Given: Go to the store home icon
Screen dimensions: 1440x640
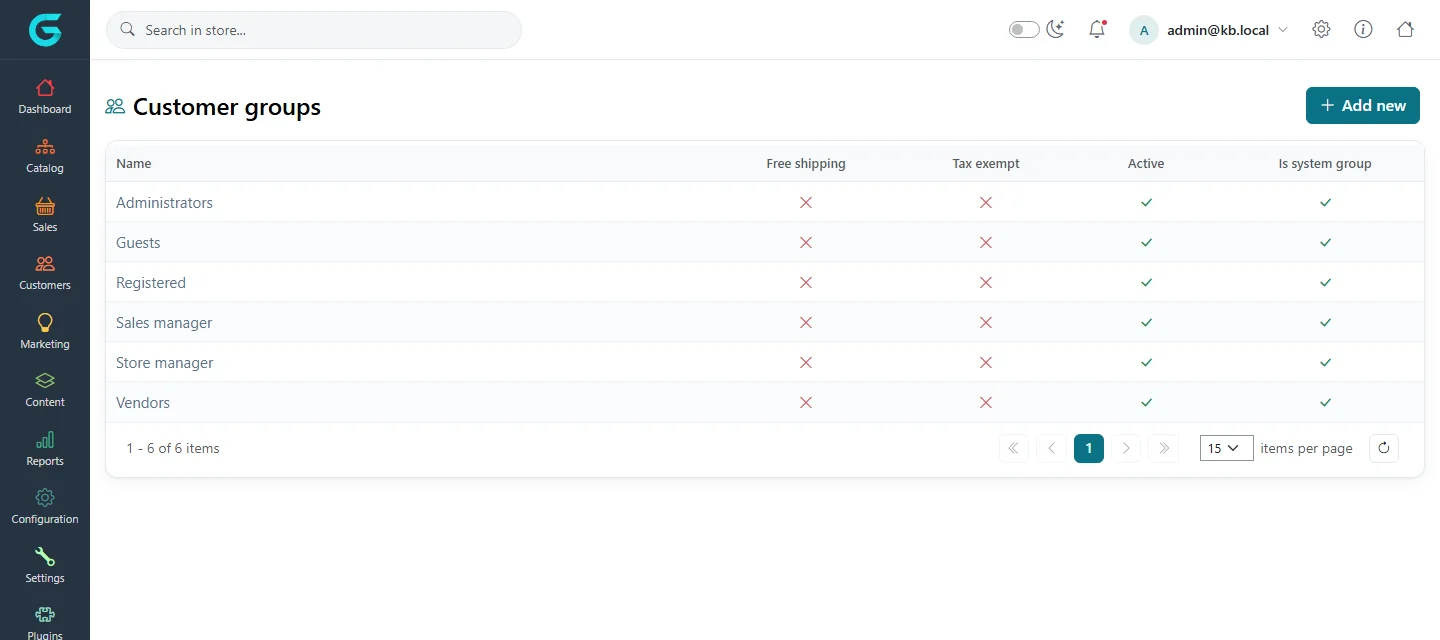Looking at the screenshot, I should pyautogui.click(x=1405, y=30).
